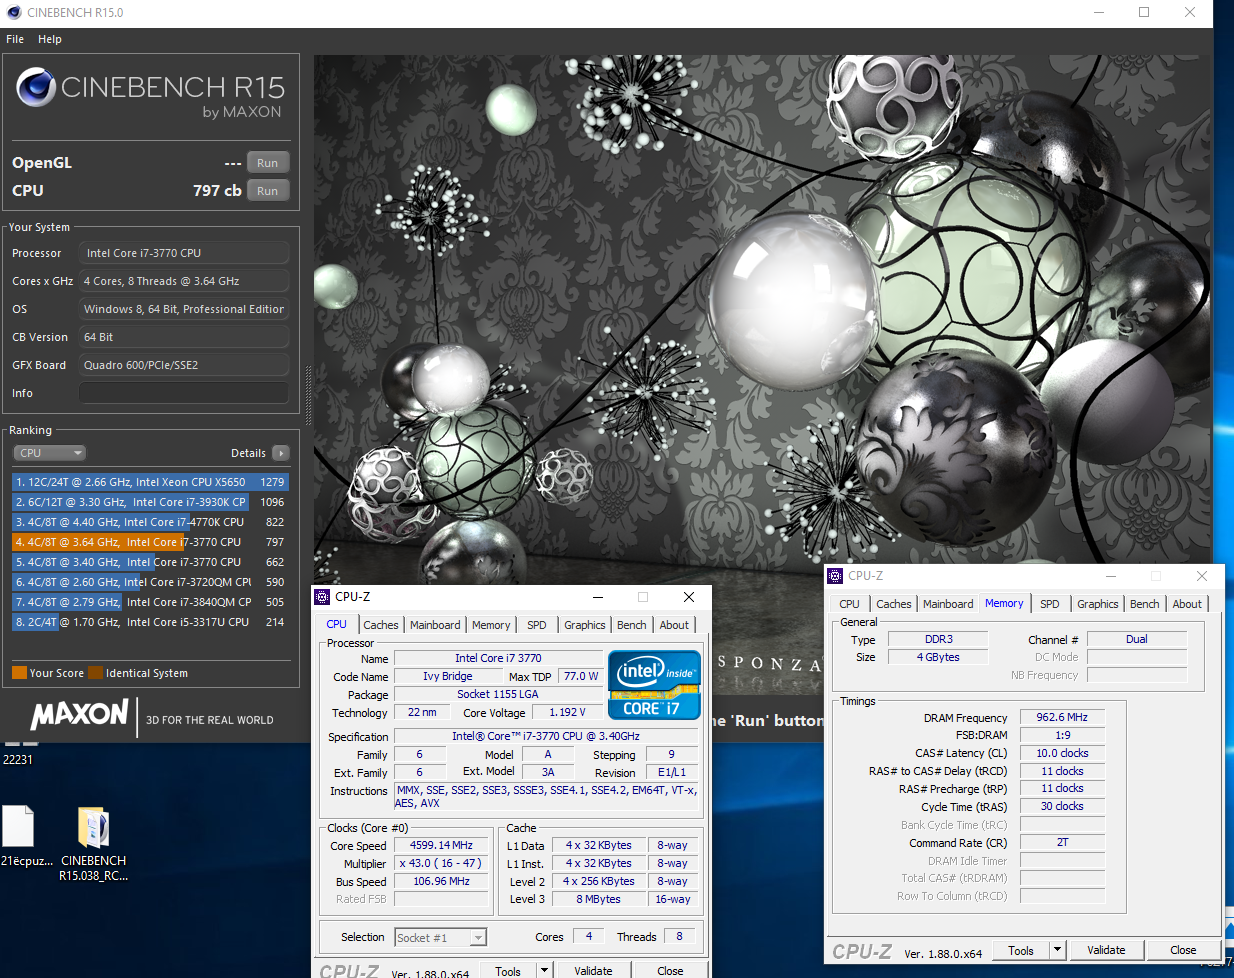
Task: Click the Info input field in Your System
Action: [184, 393]
